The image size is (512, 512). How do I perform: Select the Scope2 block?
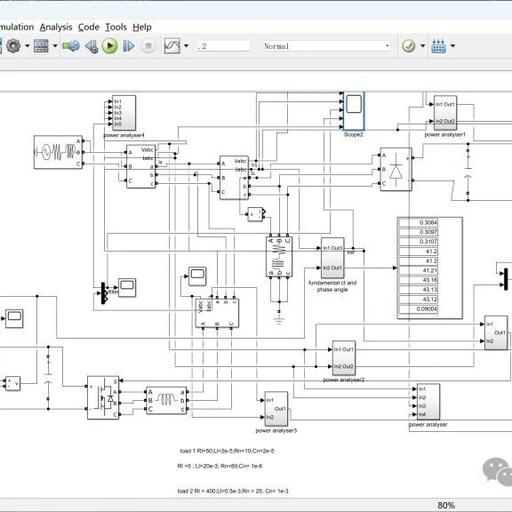354,111
